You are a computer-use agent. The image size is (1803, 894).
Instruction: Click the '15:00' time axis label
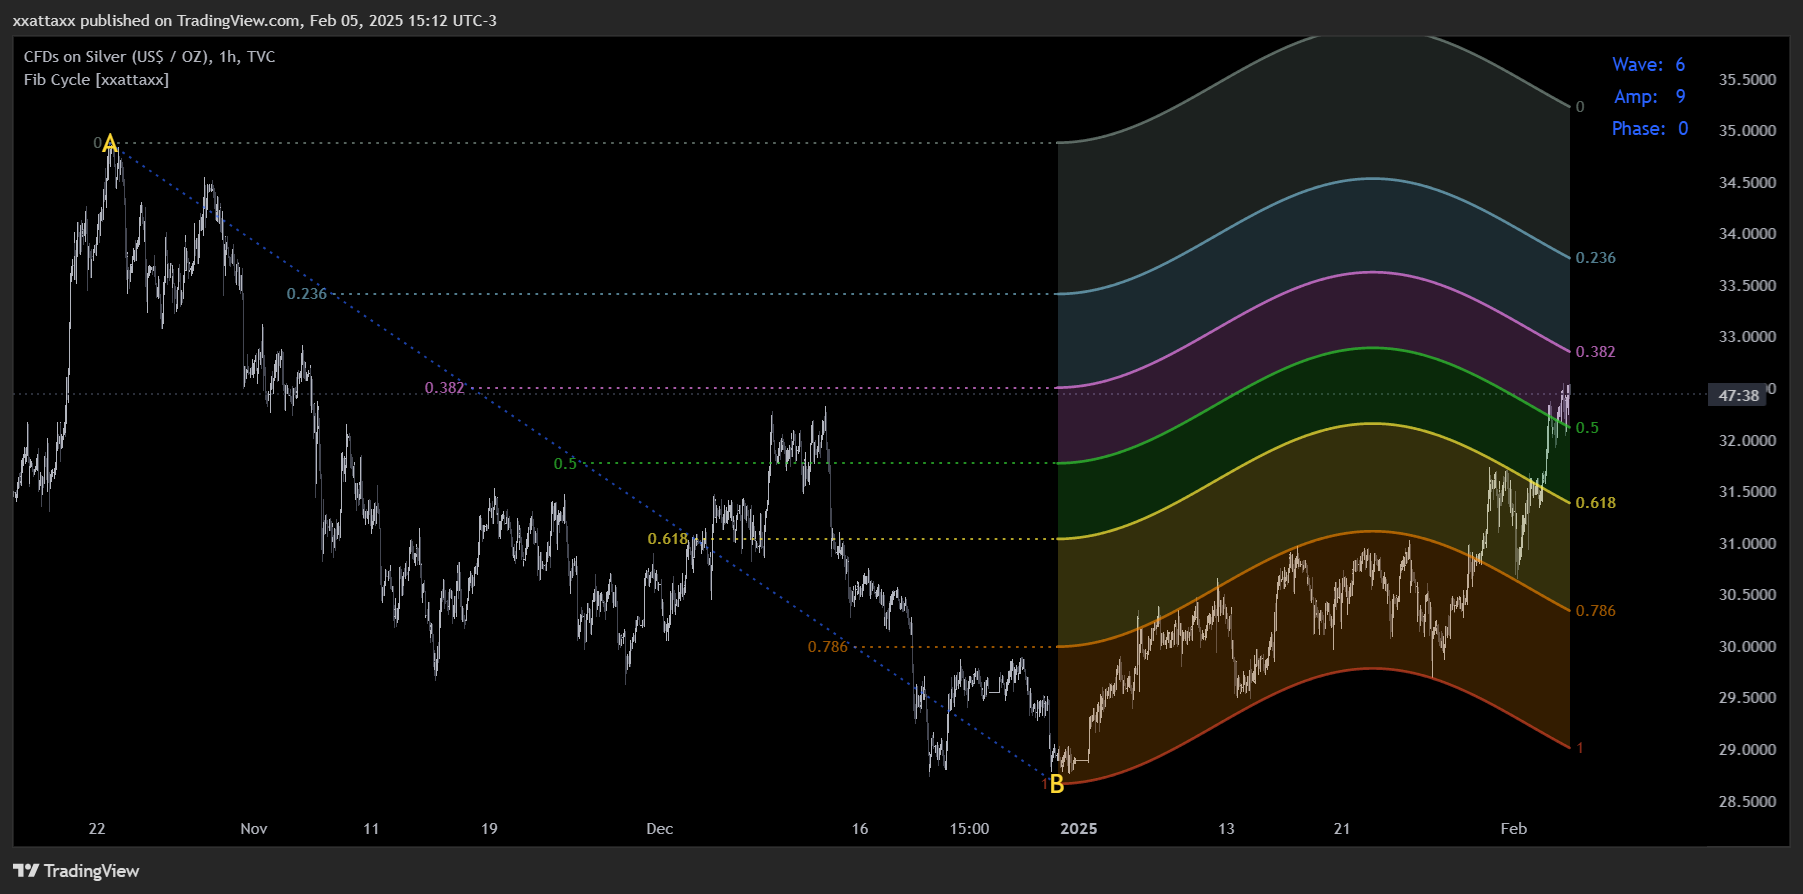(969, 828)
